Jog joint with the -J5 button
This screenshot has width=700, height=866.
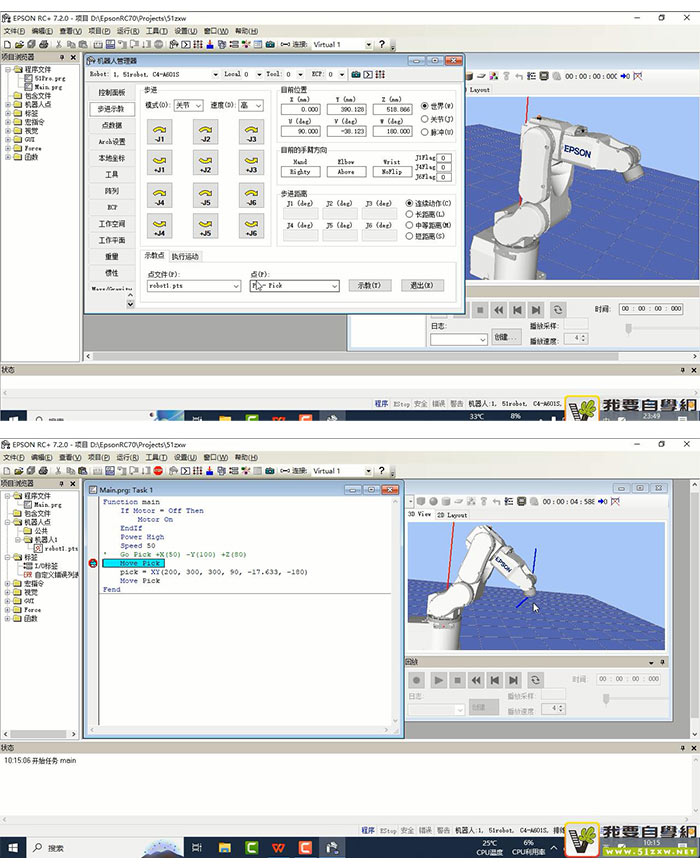click(x=206, y=196)
